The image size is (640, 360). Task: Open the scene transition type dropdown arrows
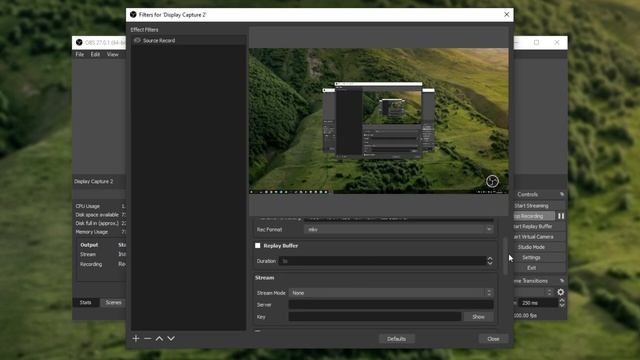pos(549,292)
